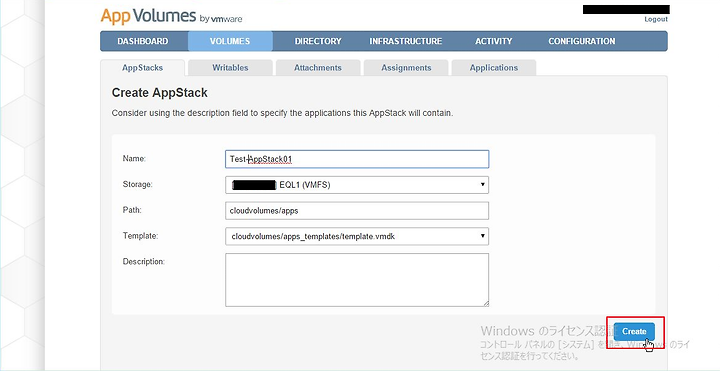Click the Create button

634,332
